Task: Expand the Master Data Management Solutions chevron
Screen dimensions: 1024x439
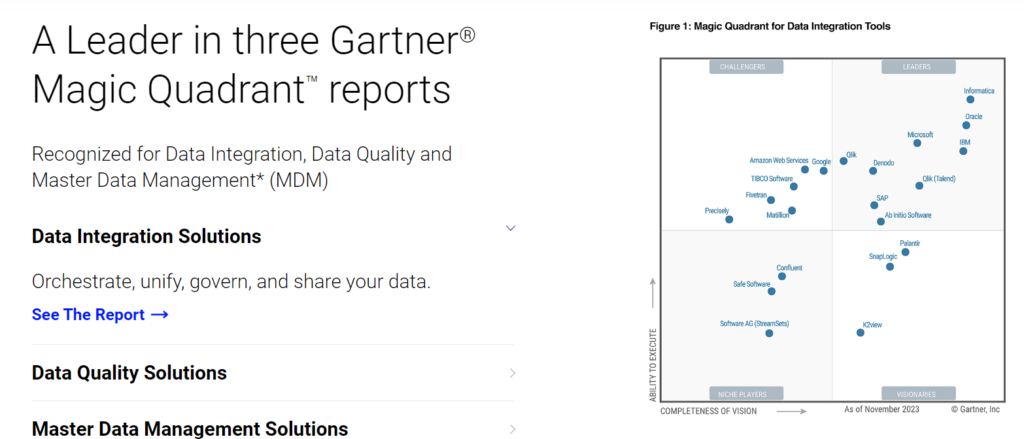Action: pyautogui.click(x=513, y=429)
